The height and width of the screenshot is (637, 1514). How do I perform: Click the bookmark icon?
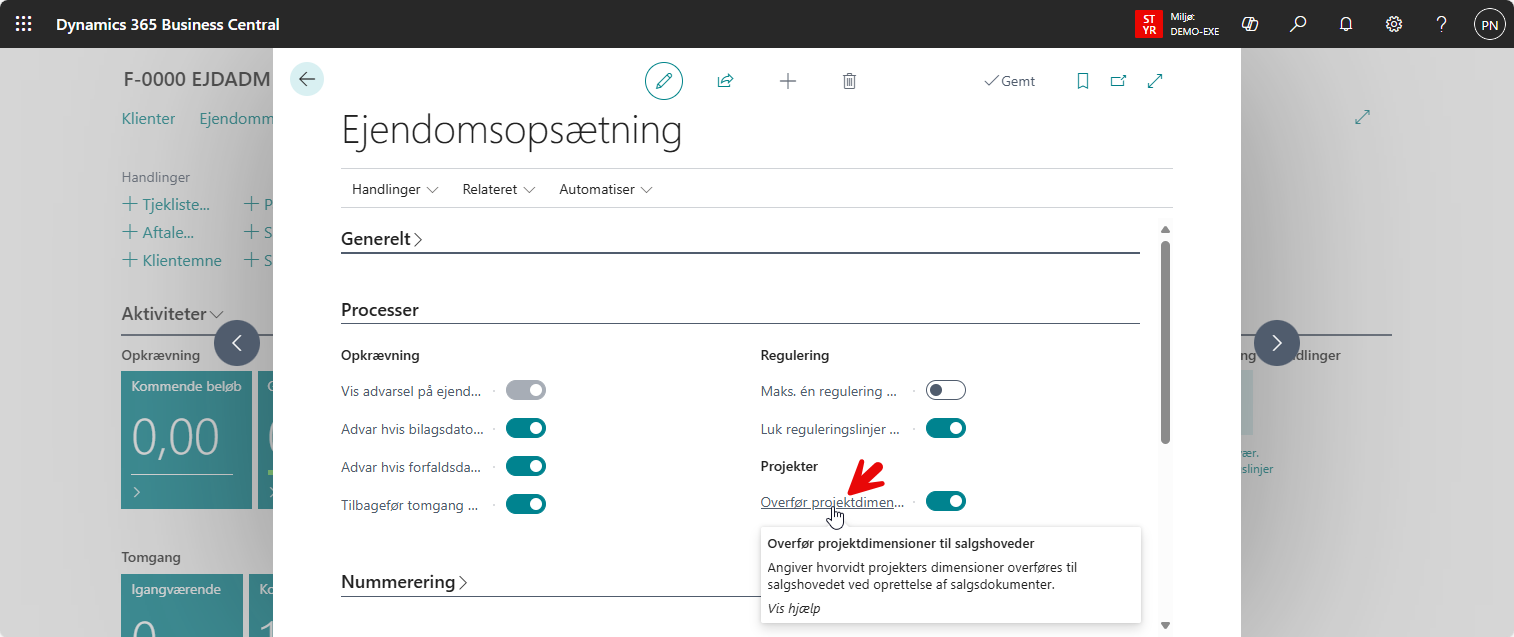1082,81
